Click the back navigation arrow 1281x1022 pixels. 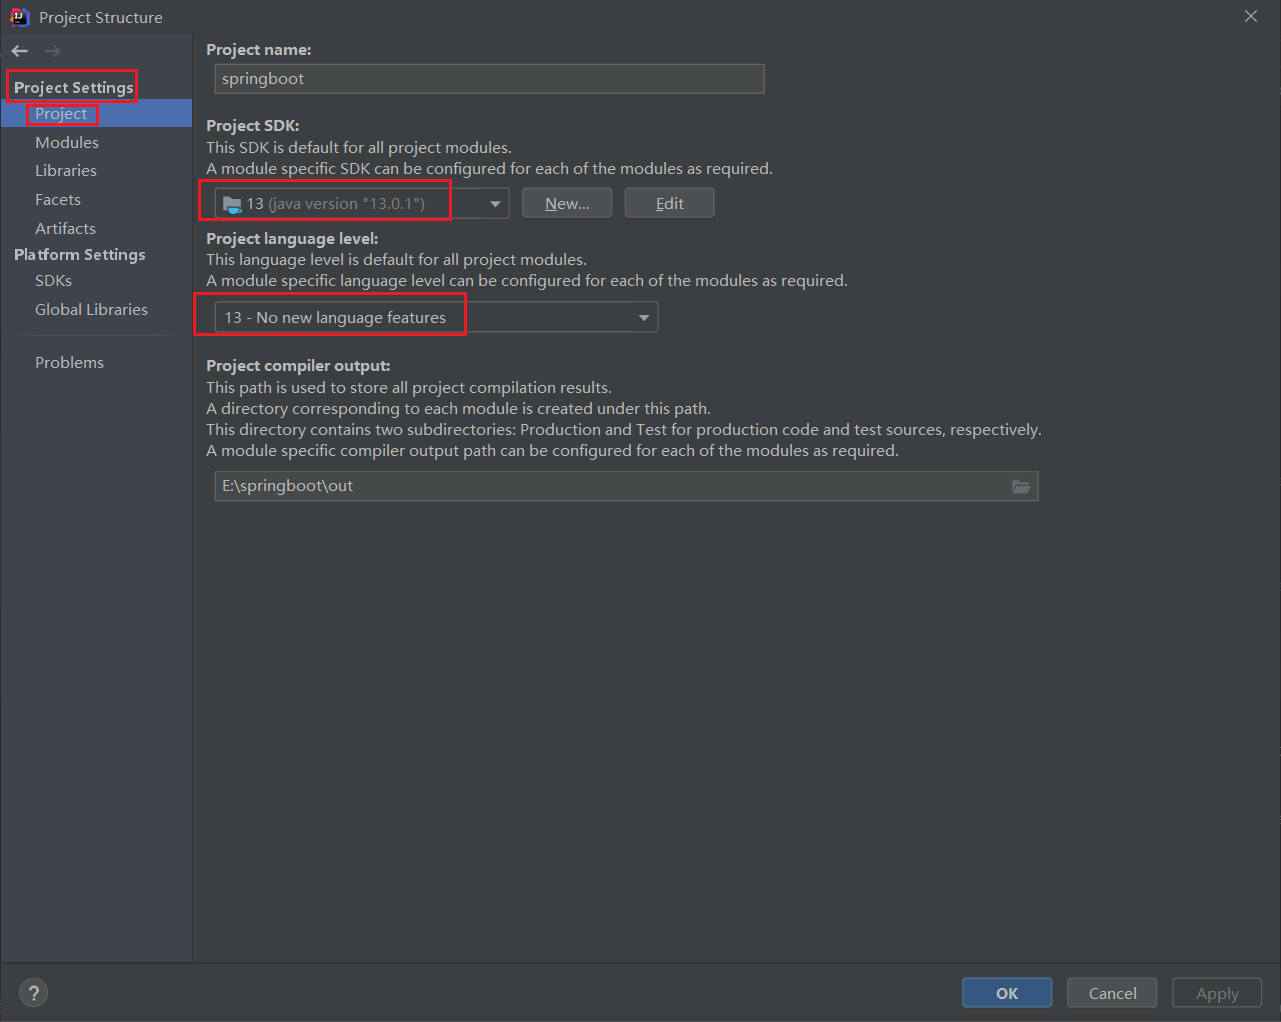tap(20, 51)
